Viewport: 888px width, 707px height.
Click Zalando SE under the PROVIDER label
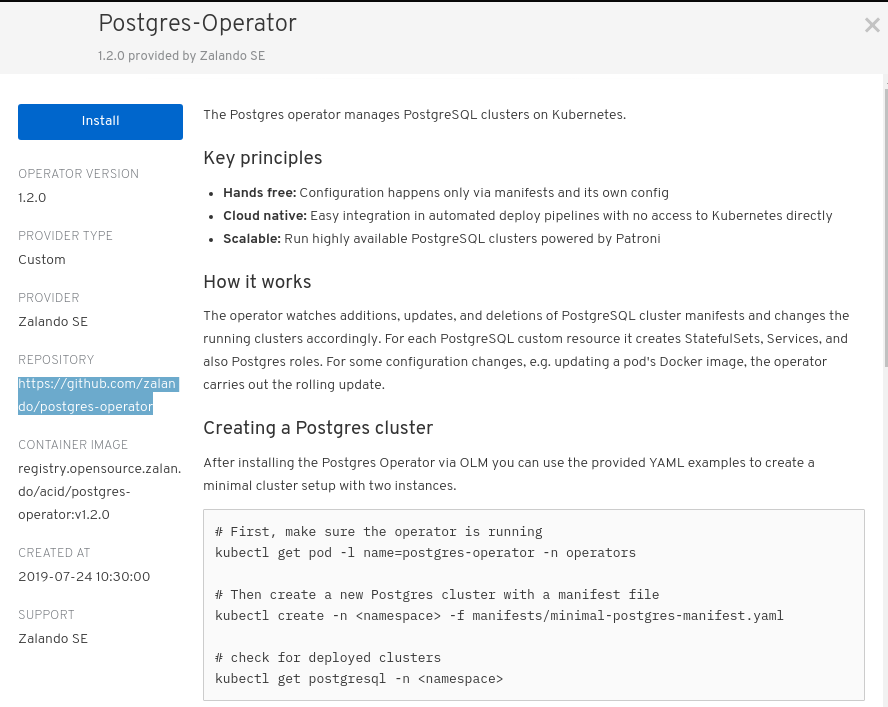point(53,322)
